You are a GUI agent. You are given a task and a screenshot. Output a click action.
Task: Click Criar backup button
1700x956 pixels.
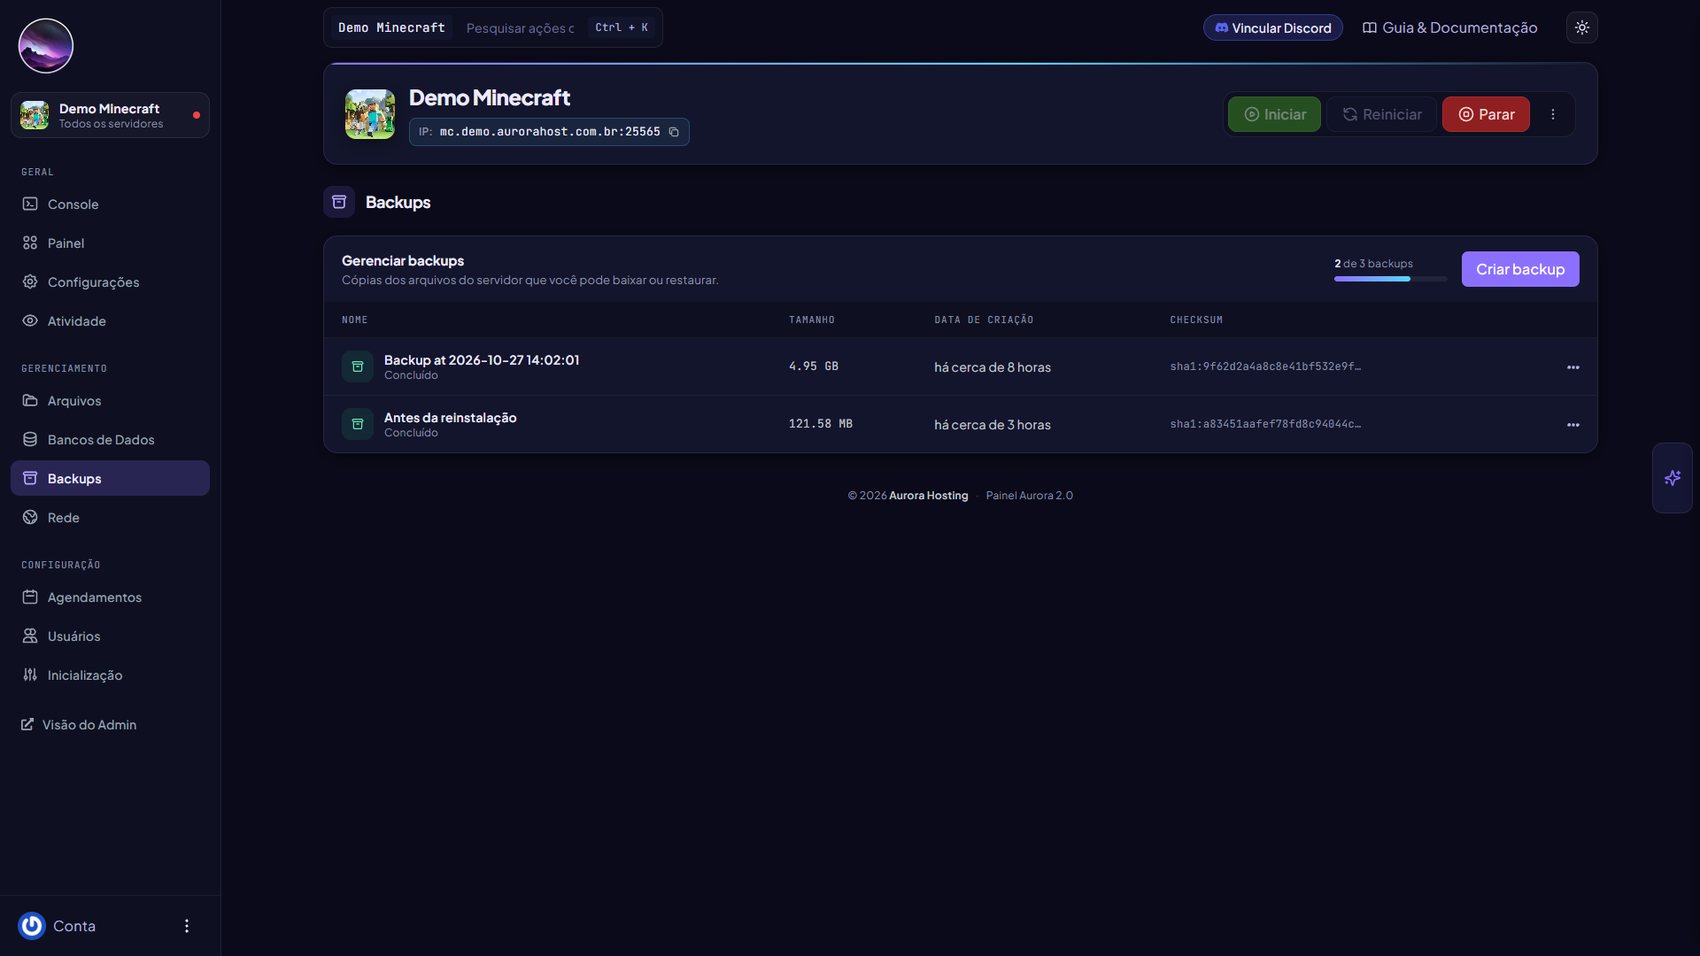tap(1520, 269)
